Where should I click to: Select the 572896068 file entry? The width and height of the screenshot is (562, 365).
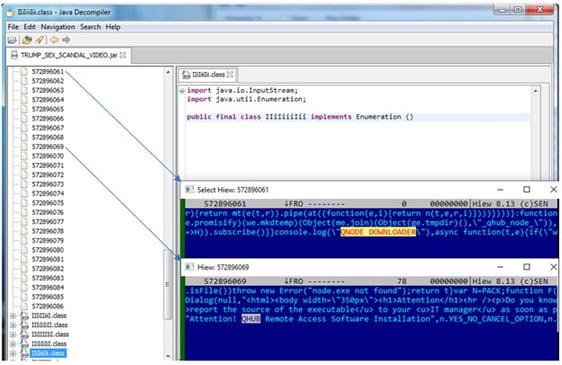click(x=48, y=137)
